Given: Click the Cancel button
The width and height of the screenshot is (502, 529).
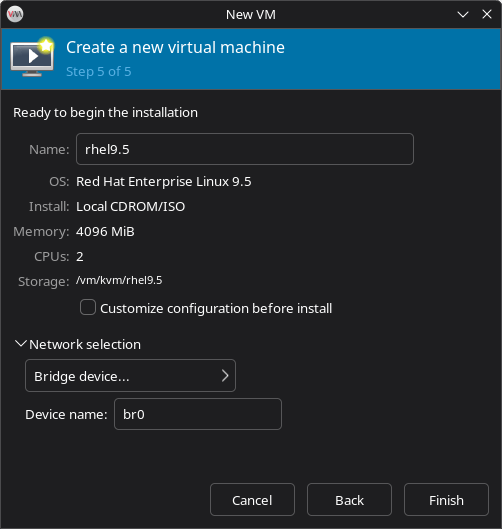Looking at the screenshot, I should click(x=252, y=500).
